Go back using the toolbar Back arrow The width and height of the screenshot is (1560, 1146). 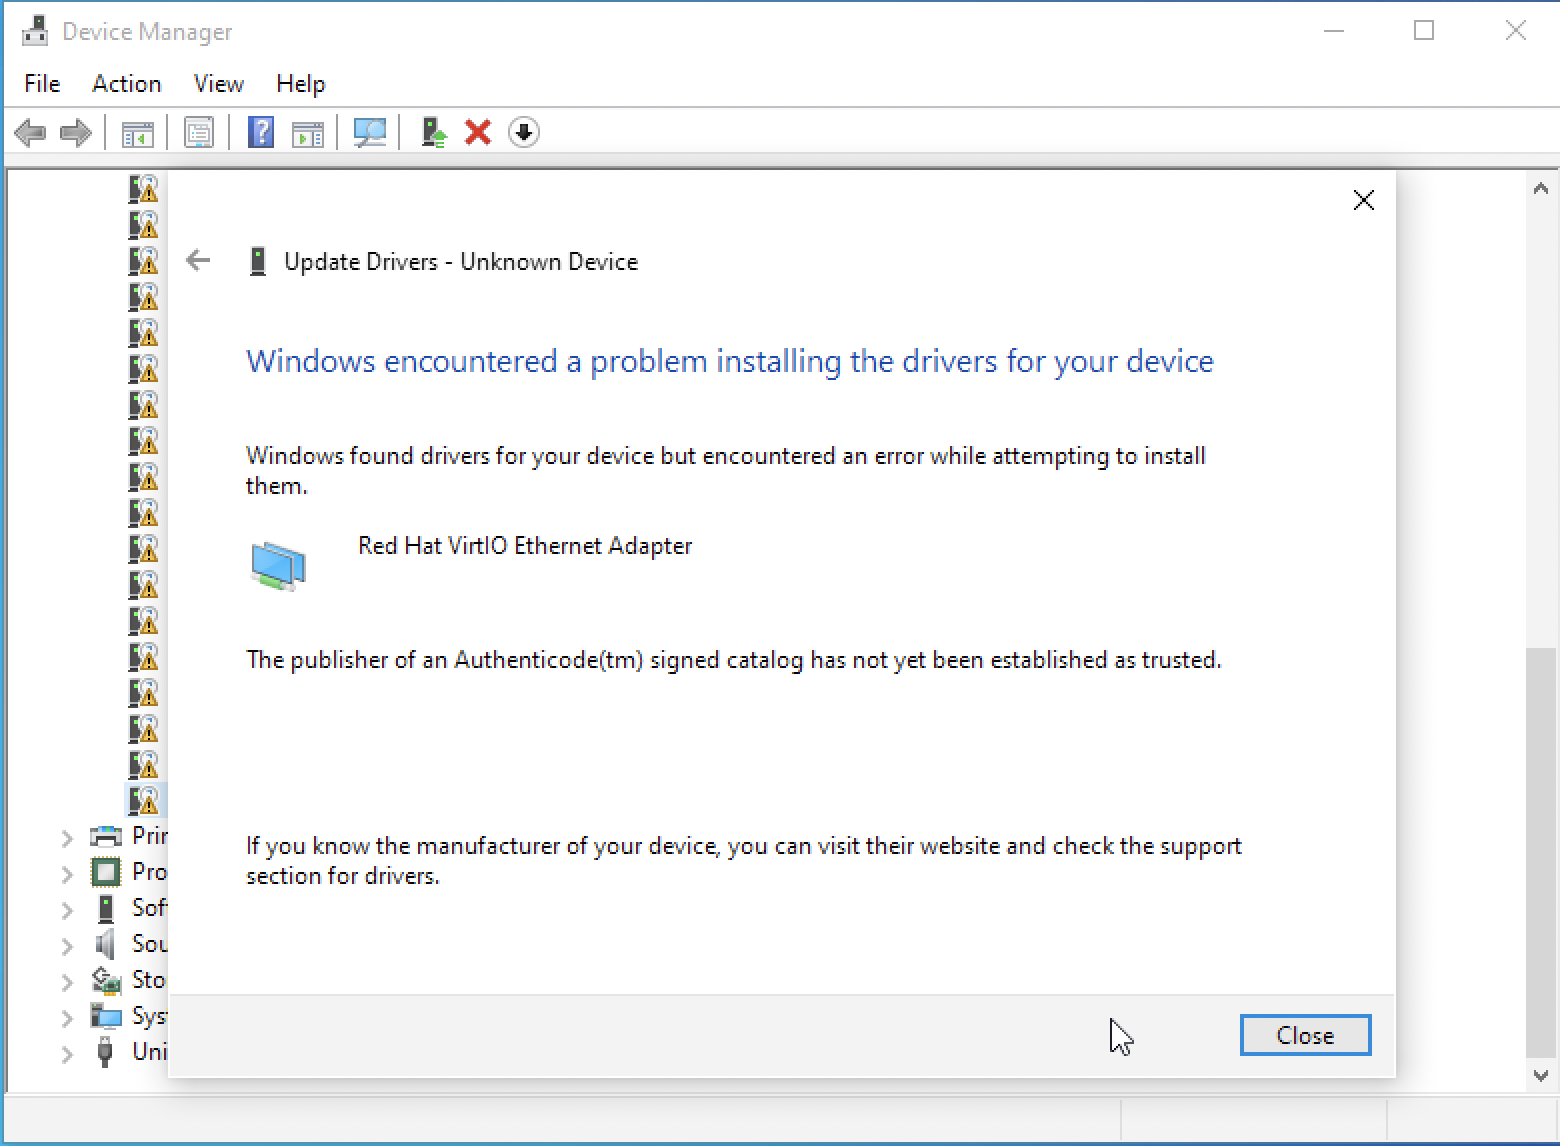(30, 132)
